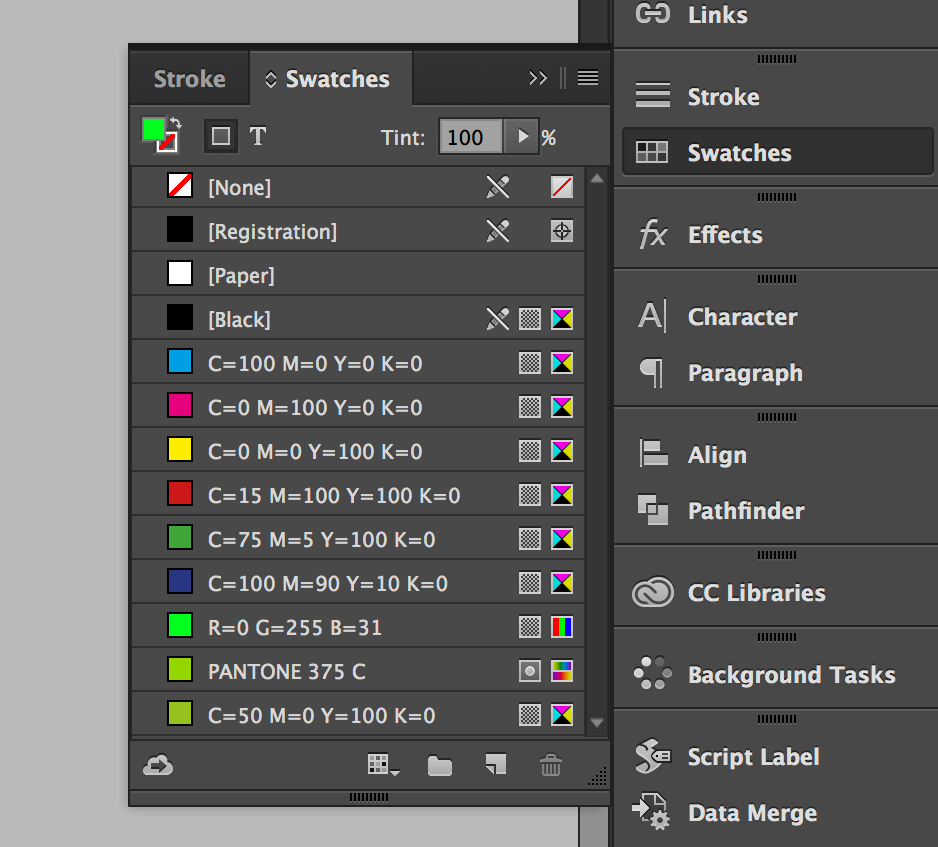Open the Script Label panel icon
The image size is (938, 847).
pyautogui.click(x=652, y=757)
